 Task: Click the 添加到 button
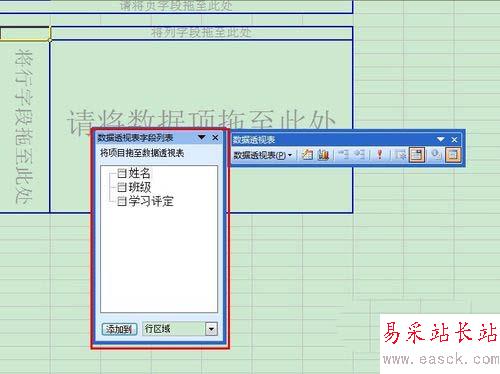tap(119, 329)
